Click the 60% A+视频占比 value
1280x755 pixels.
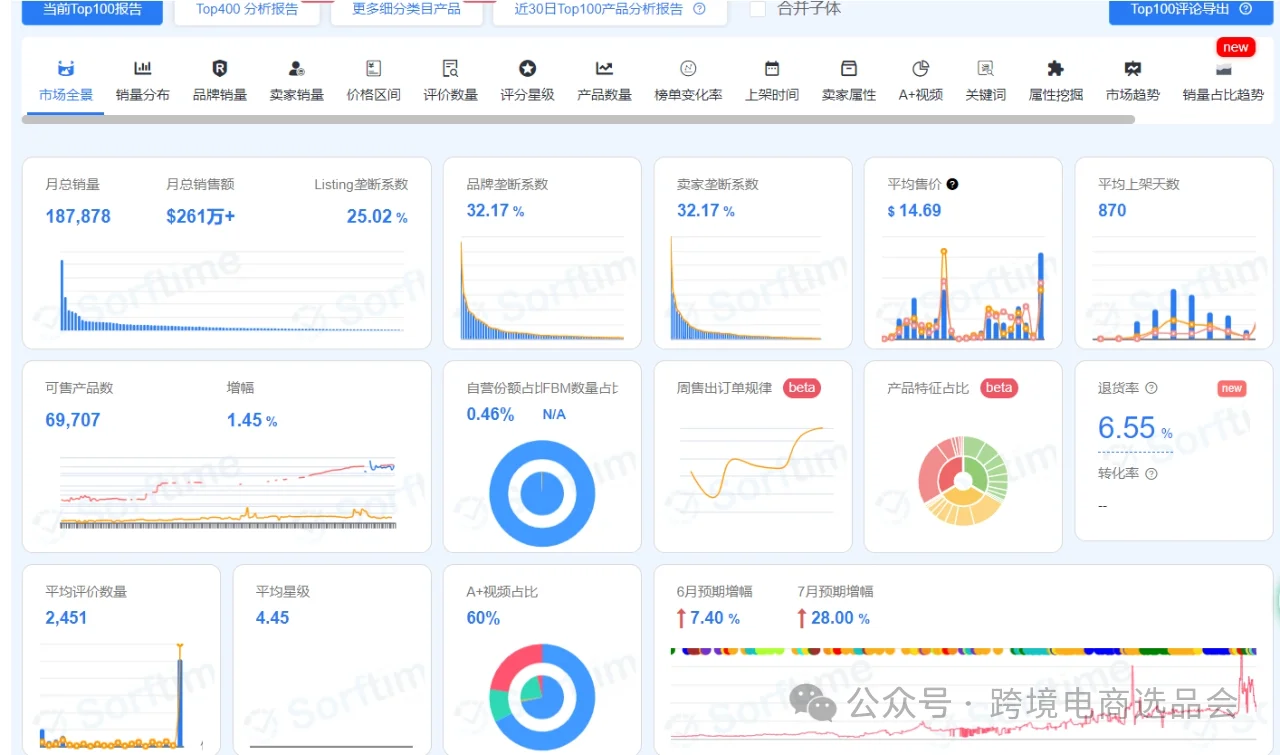tap(483, 618)
